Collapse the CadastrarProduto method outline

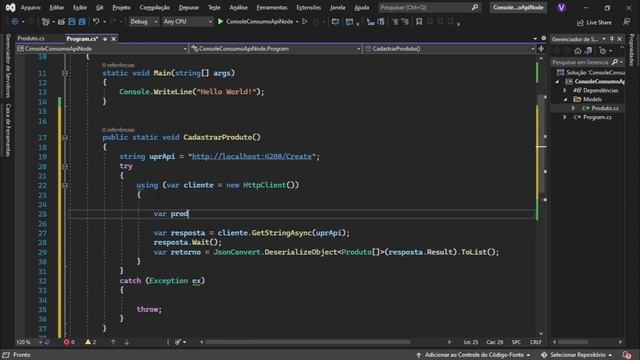click(65, 138)
